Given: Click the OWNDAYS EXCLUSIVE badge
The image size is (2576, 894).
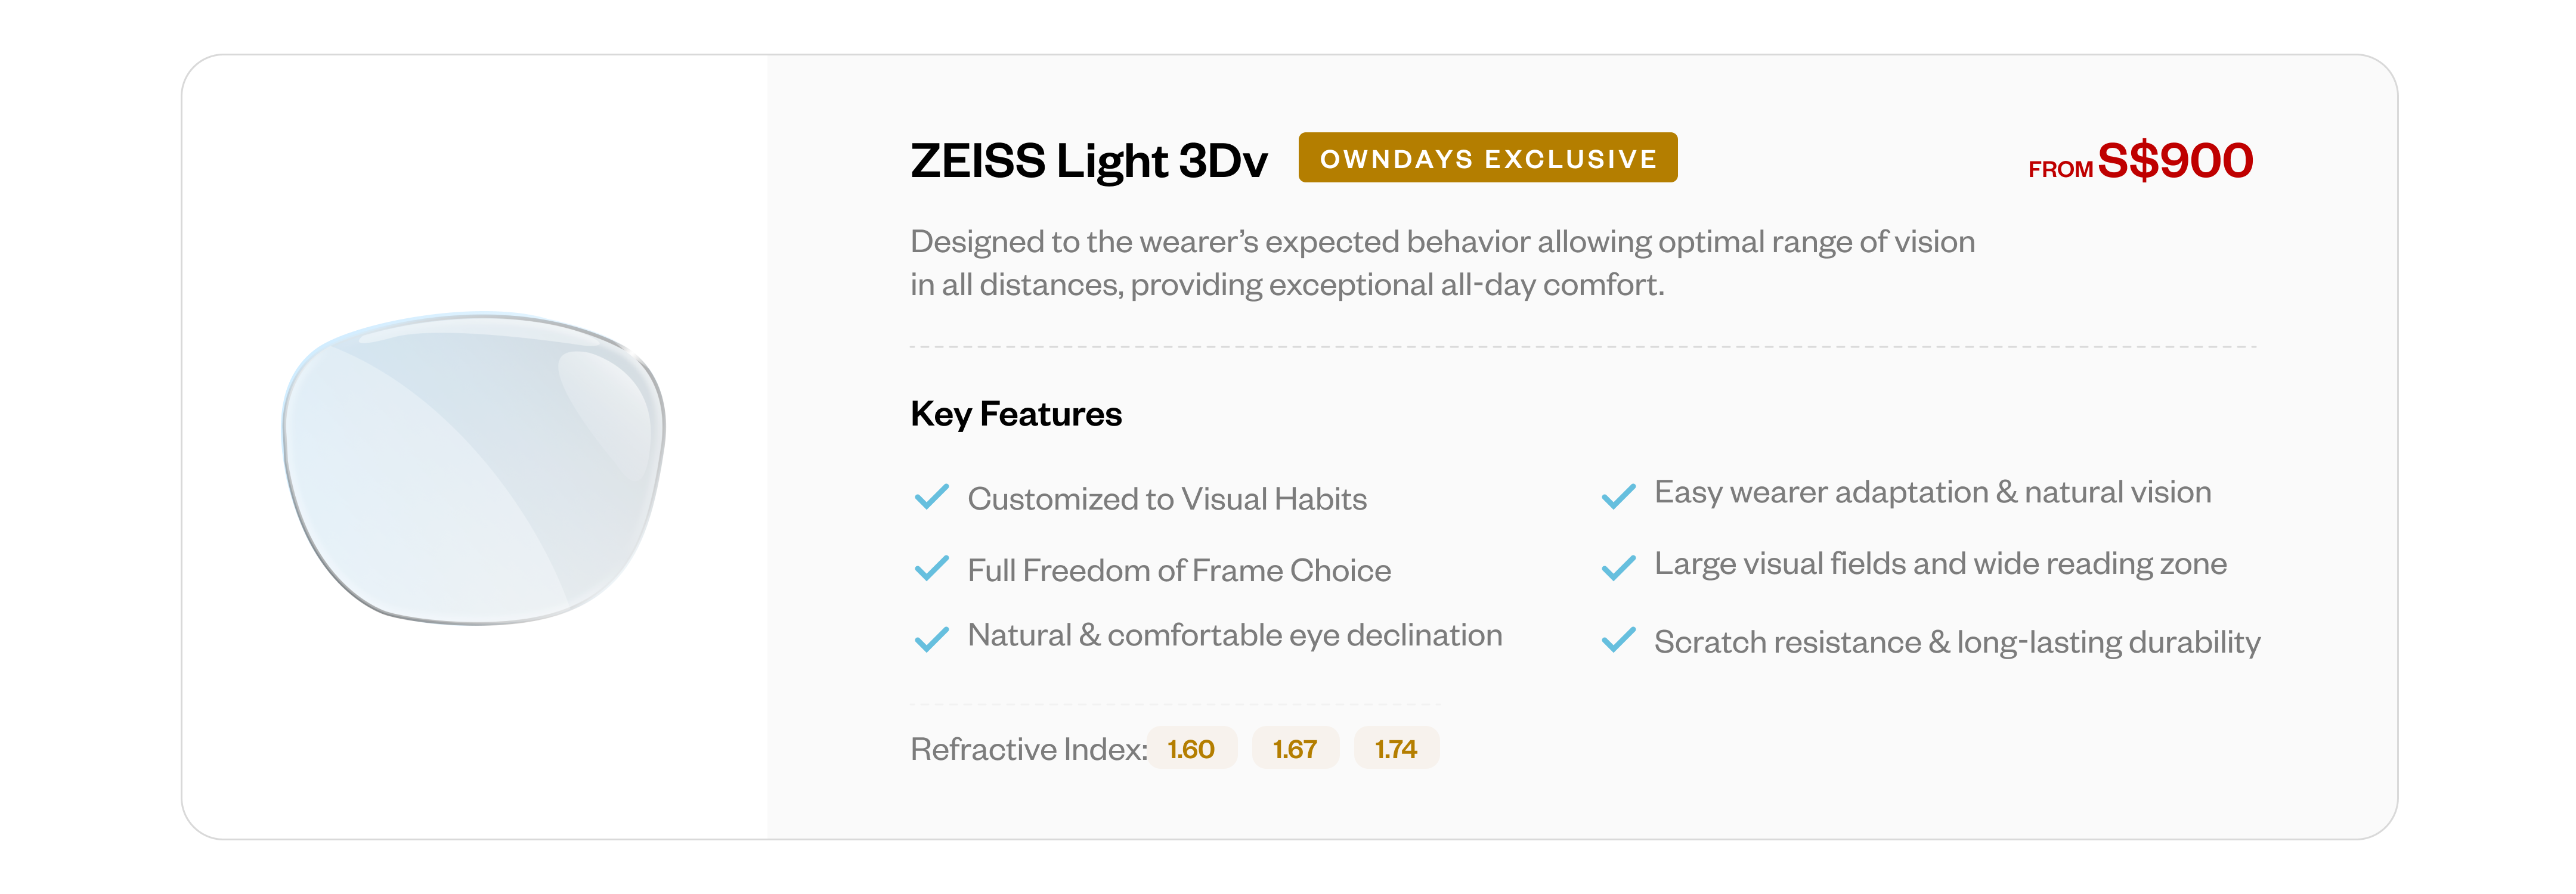Looking at the screenshot, I should click(x=1487, y=158).
